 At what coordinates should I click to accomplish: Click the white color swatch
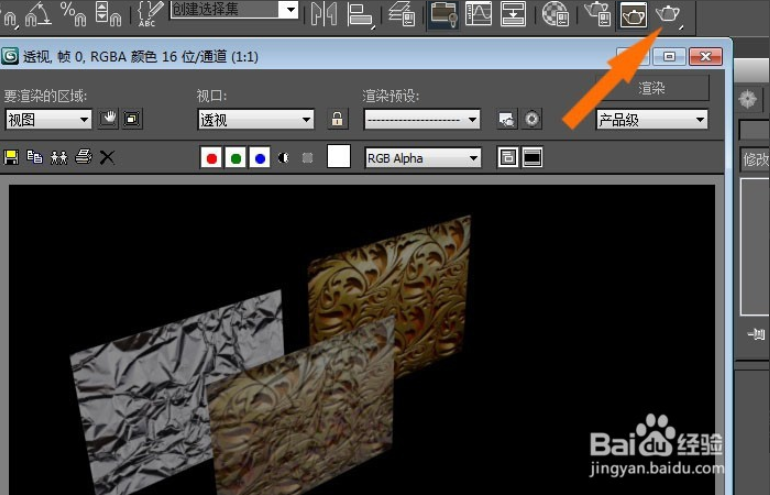[339, 156]
